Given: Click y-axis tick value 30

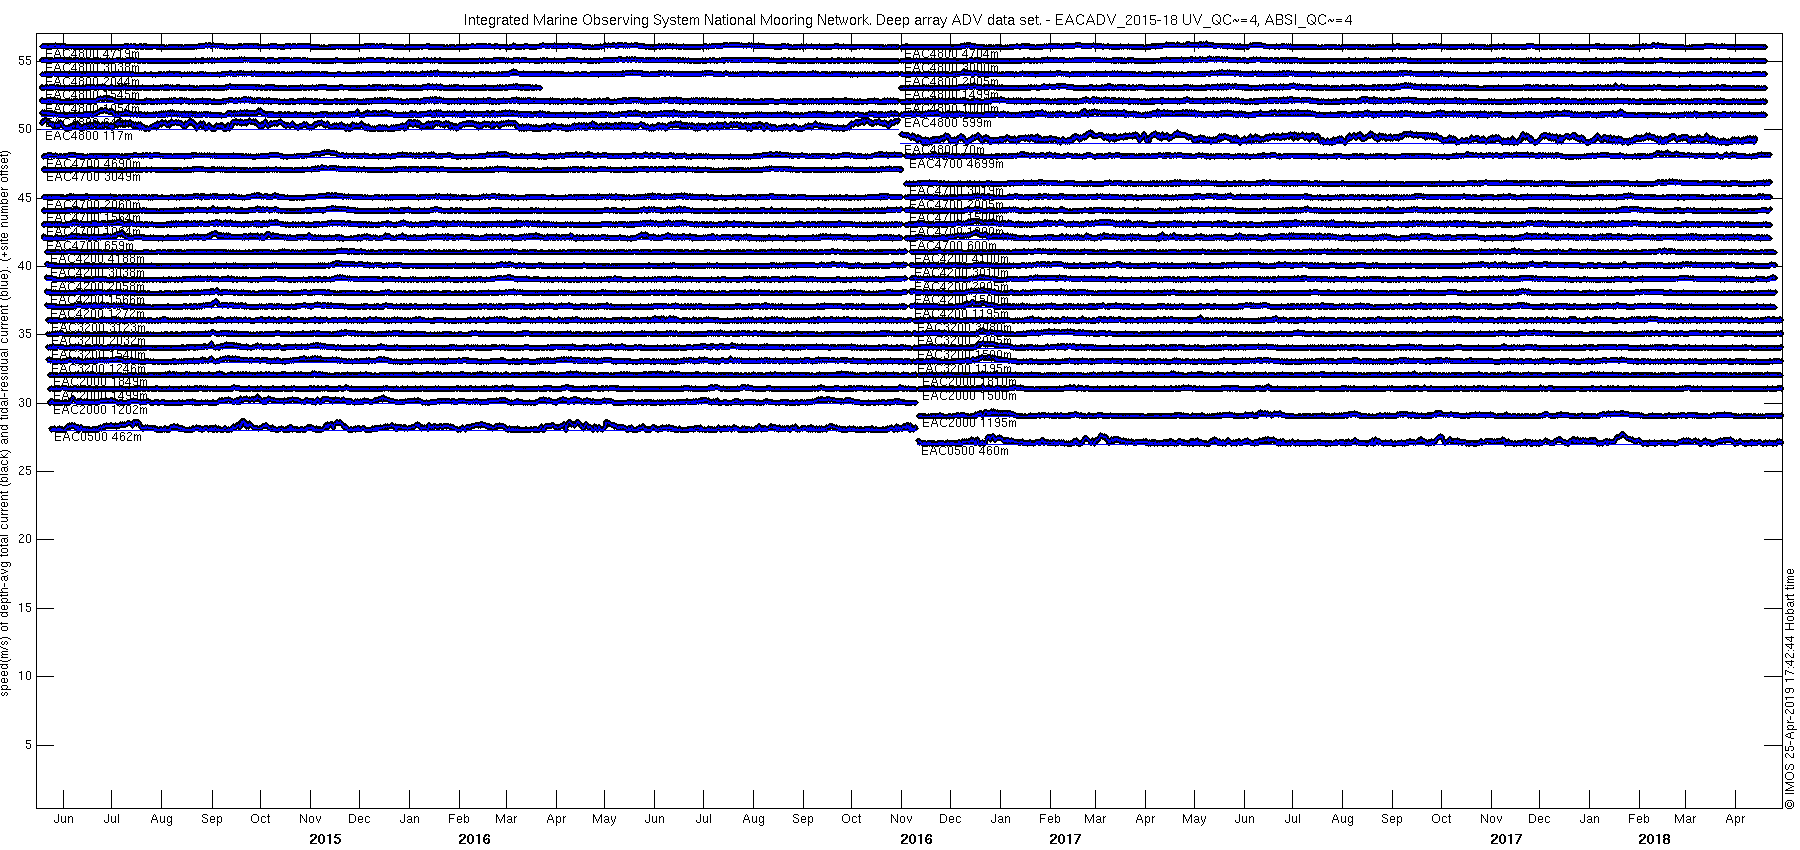Looking at the screenshot, I should pyautogui.click(x=25, y=403).
